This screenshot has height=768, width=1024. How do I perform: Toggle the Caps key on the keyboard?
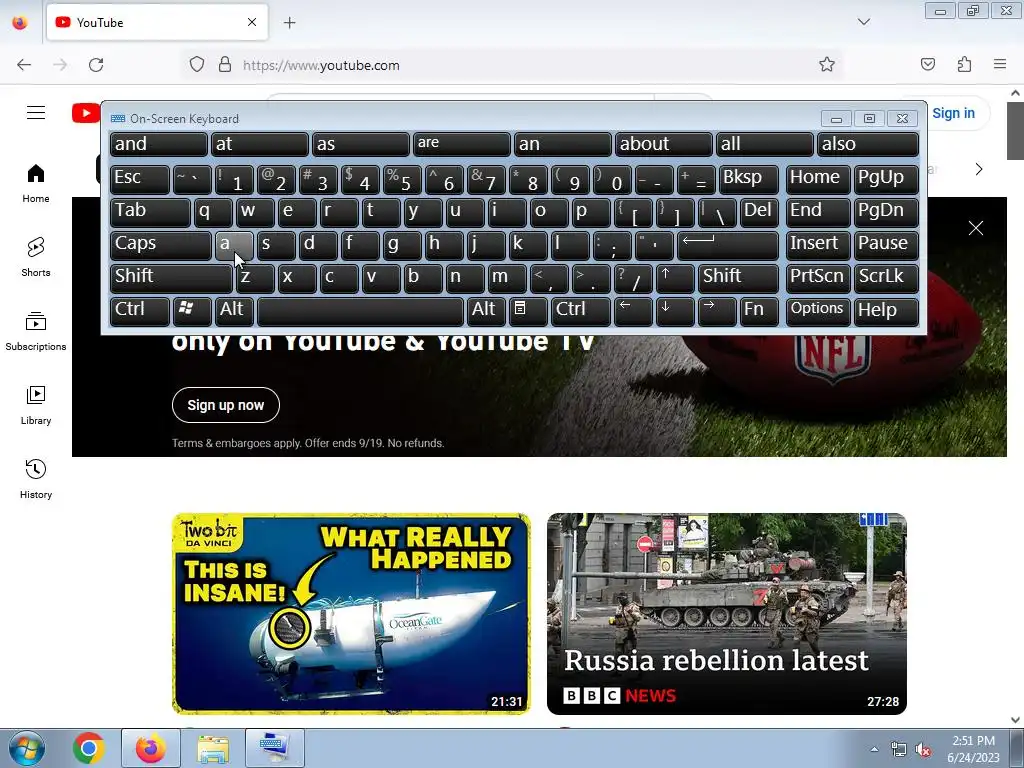(x=161, y=245)
